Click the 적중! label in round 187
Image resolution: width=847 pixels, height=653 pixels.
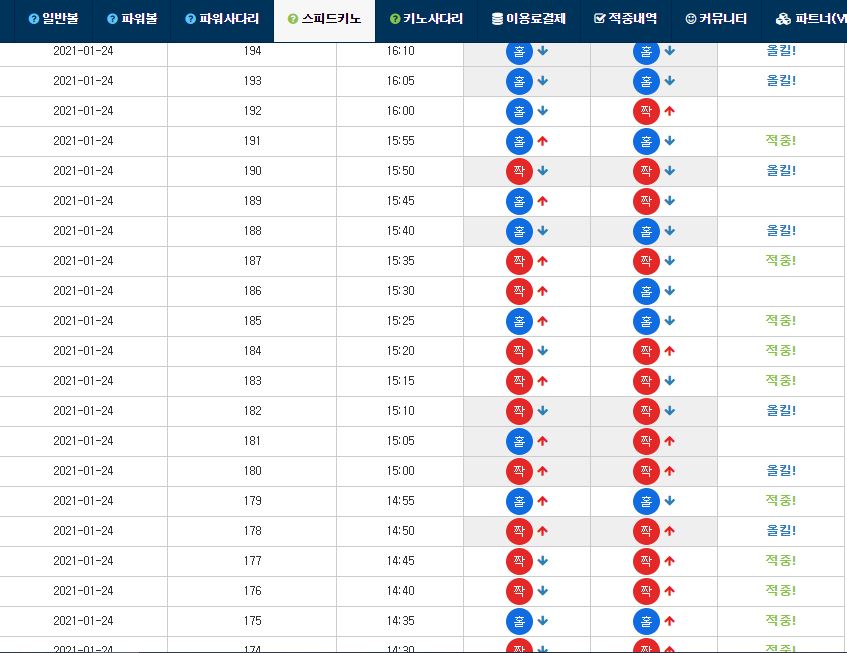pos(781,261)
